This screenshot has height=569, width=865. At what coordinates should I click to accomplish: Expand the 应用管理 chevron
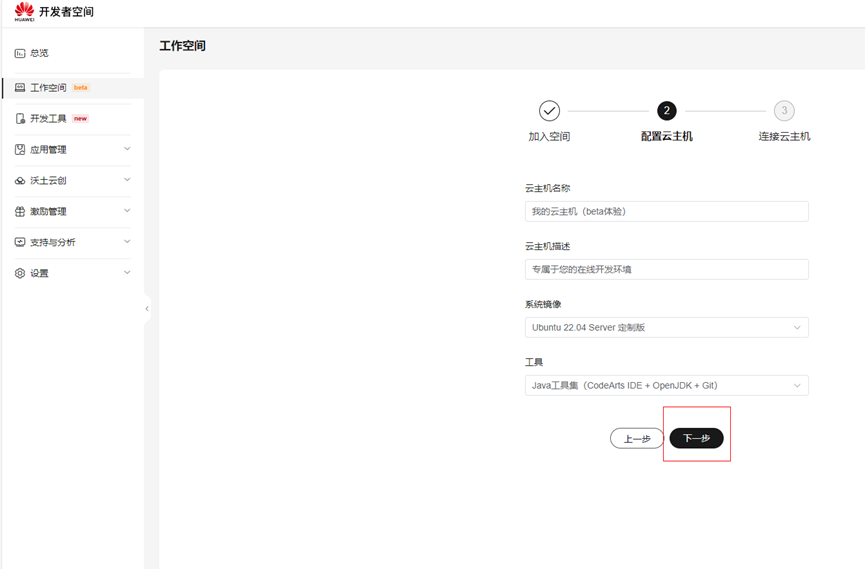tap(127, 148)
